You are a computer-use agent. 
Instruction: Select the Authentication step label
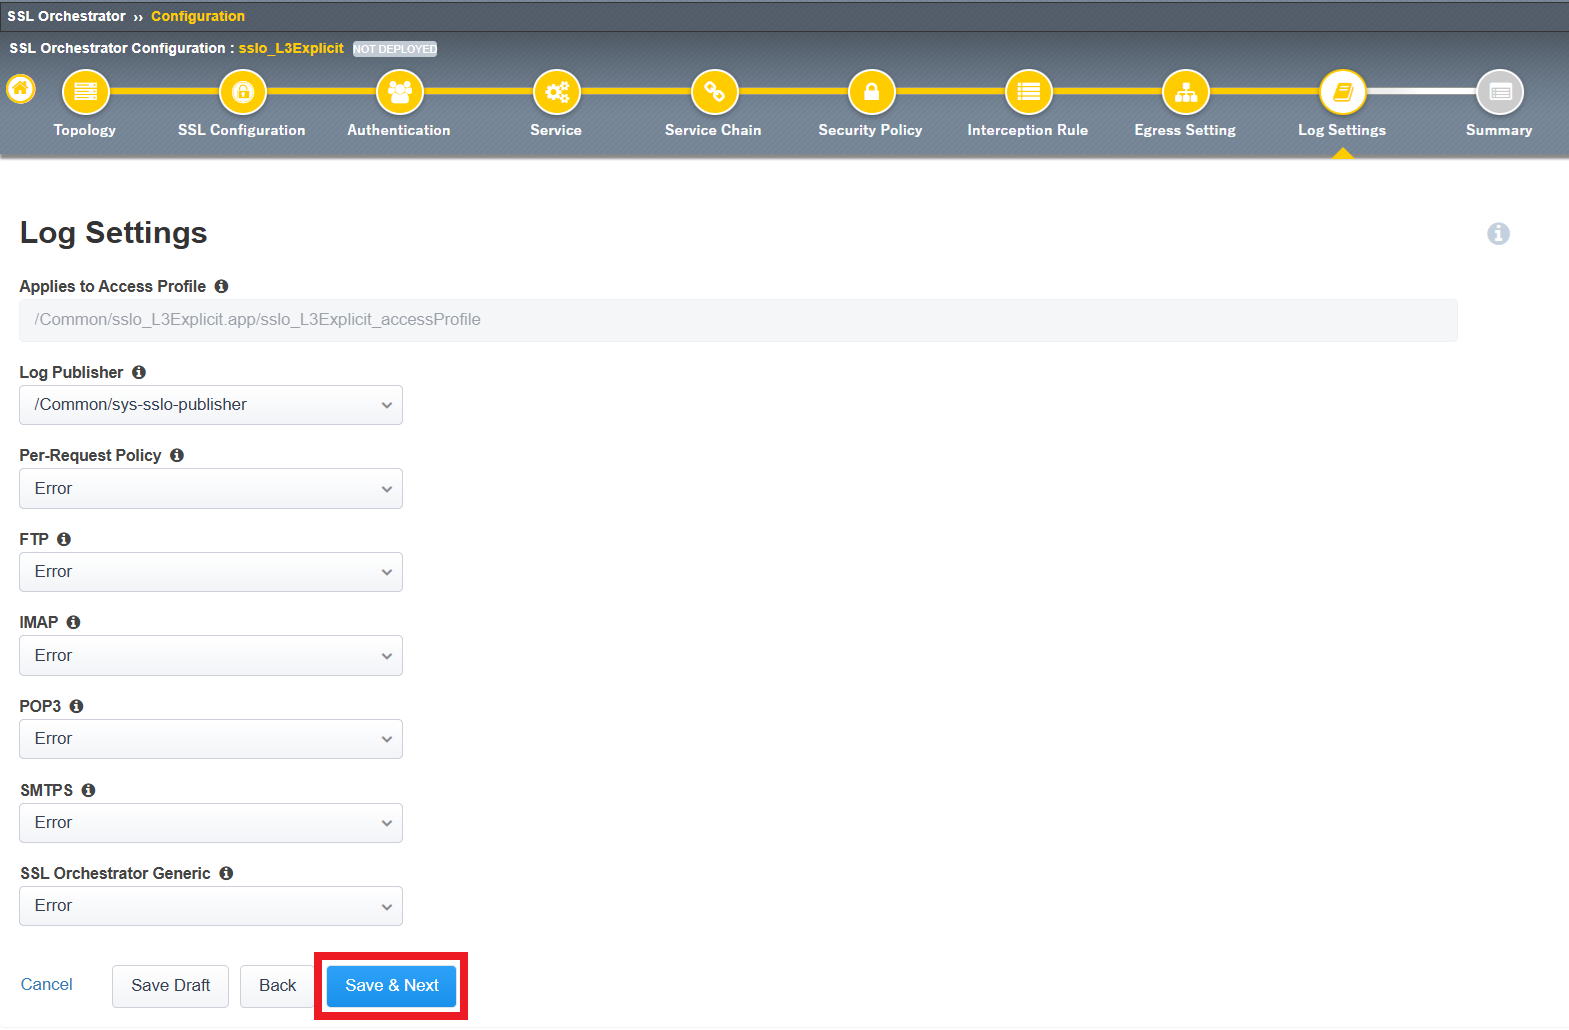coord(399,130)
